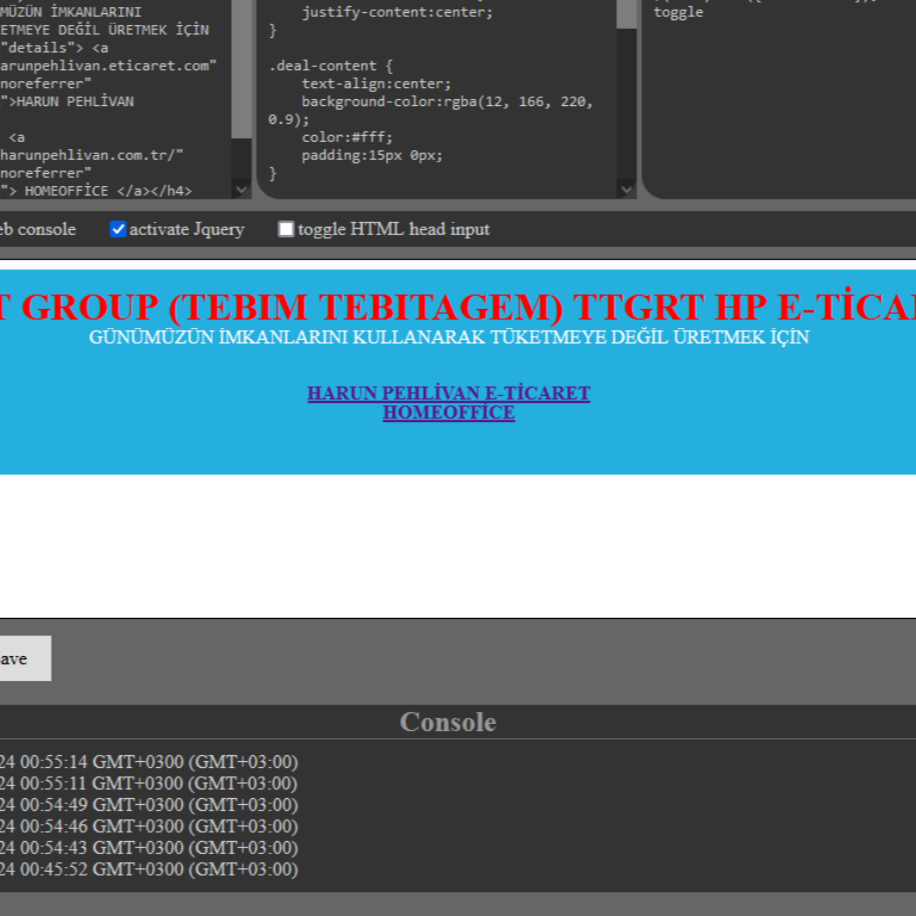The width and height of the screenshot is (916, 916).
Task: Click console entry 00:55:14 GMT+0300
Action: [149, 762]
